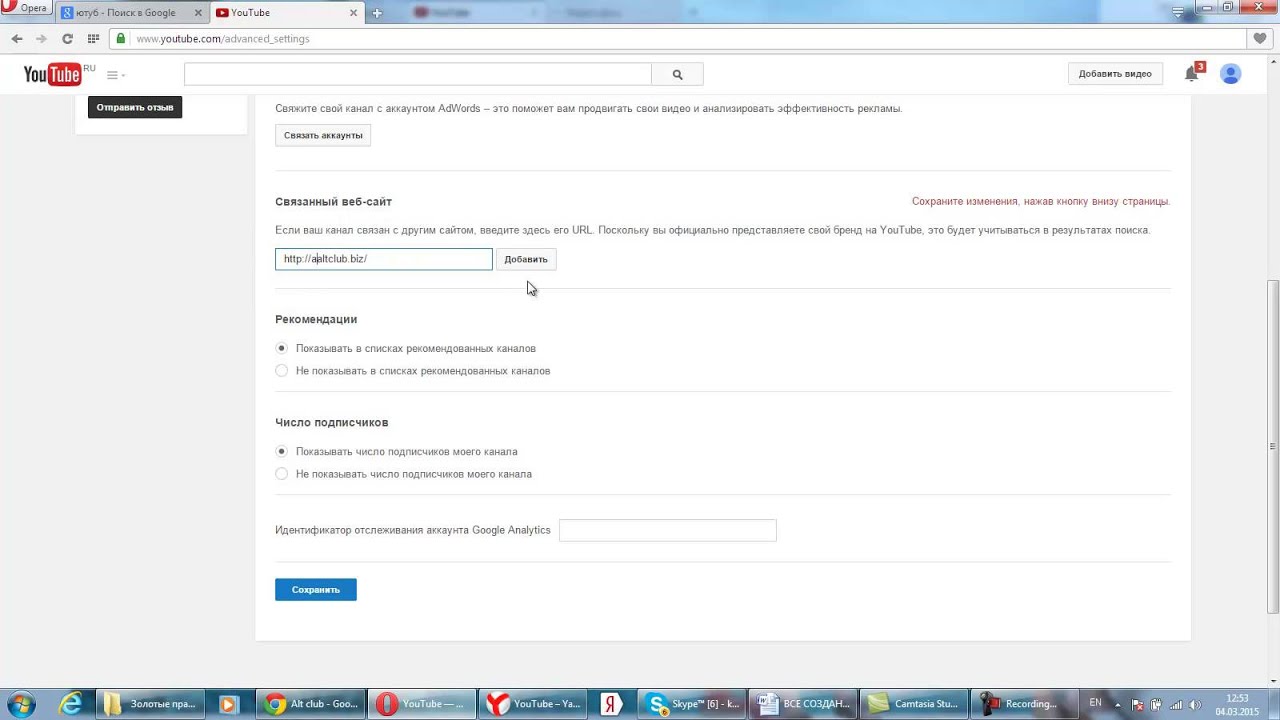Viewport: 1280px width, 720px height.
Task: Click Добавить next to website URL
Action: 526,259
